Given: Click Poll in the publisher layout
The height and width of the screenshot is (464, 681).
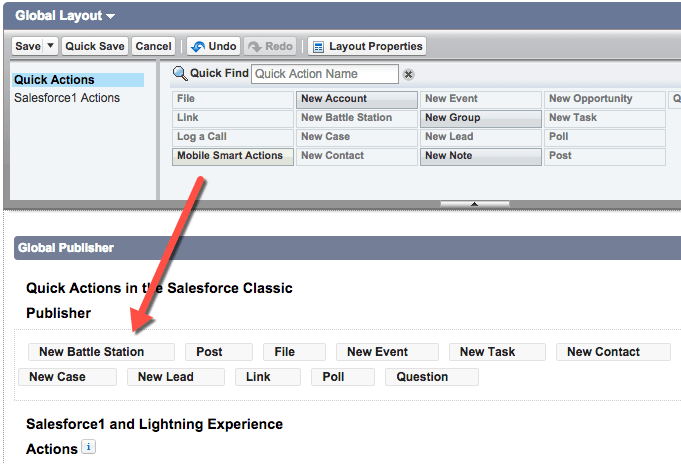Looking at the screenshot, I should [343, 377].
